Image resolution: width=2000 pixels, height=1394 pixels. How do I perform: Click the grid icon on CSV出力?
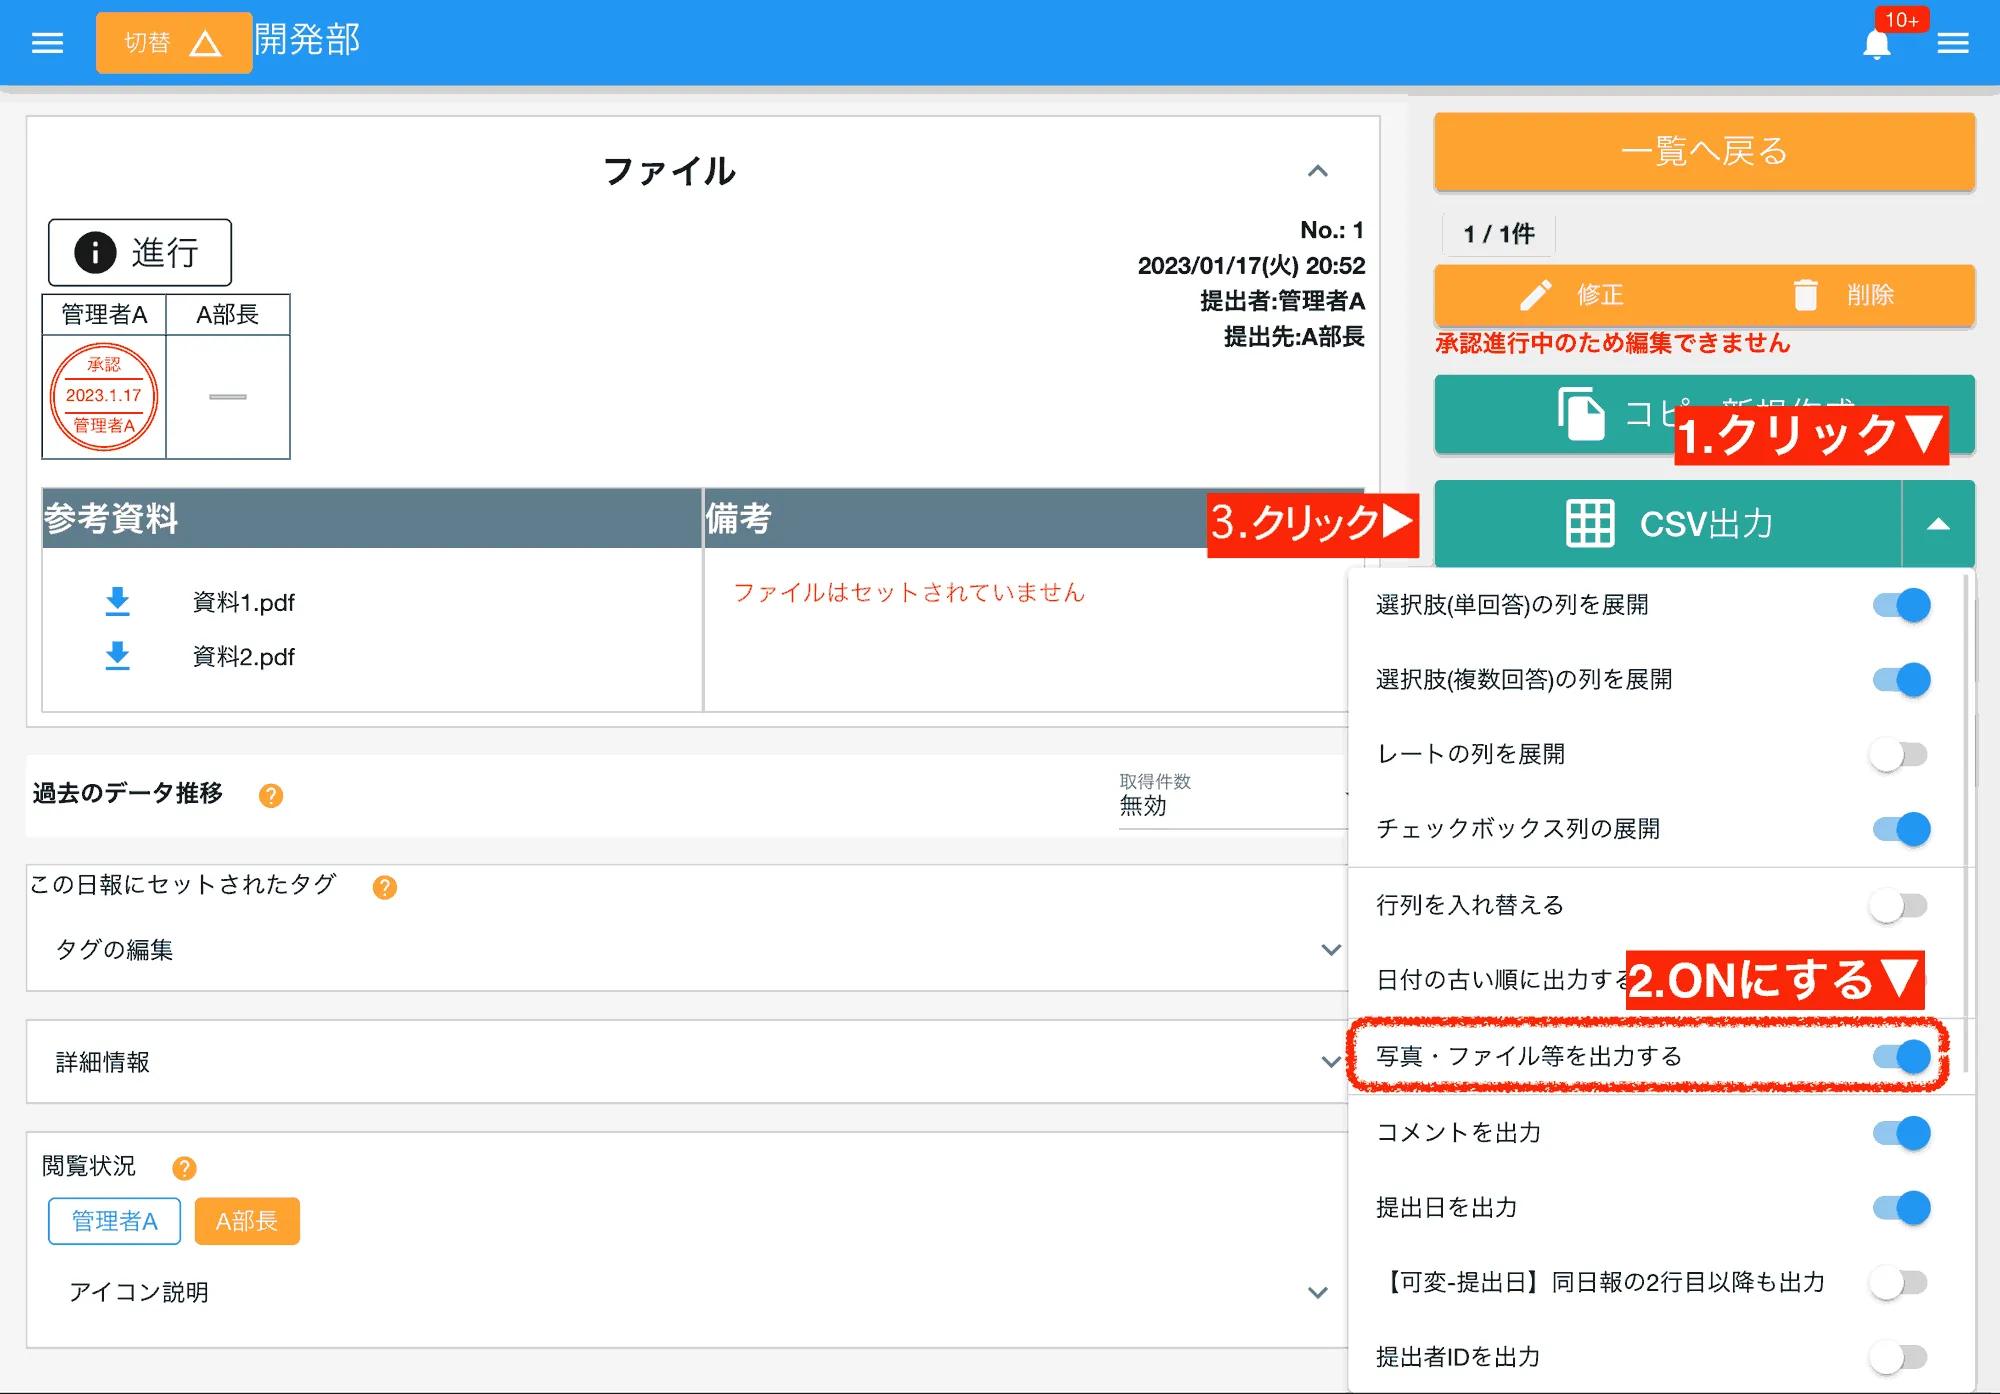[1592, 523]
